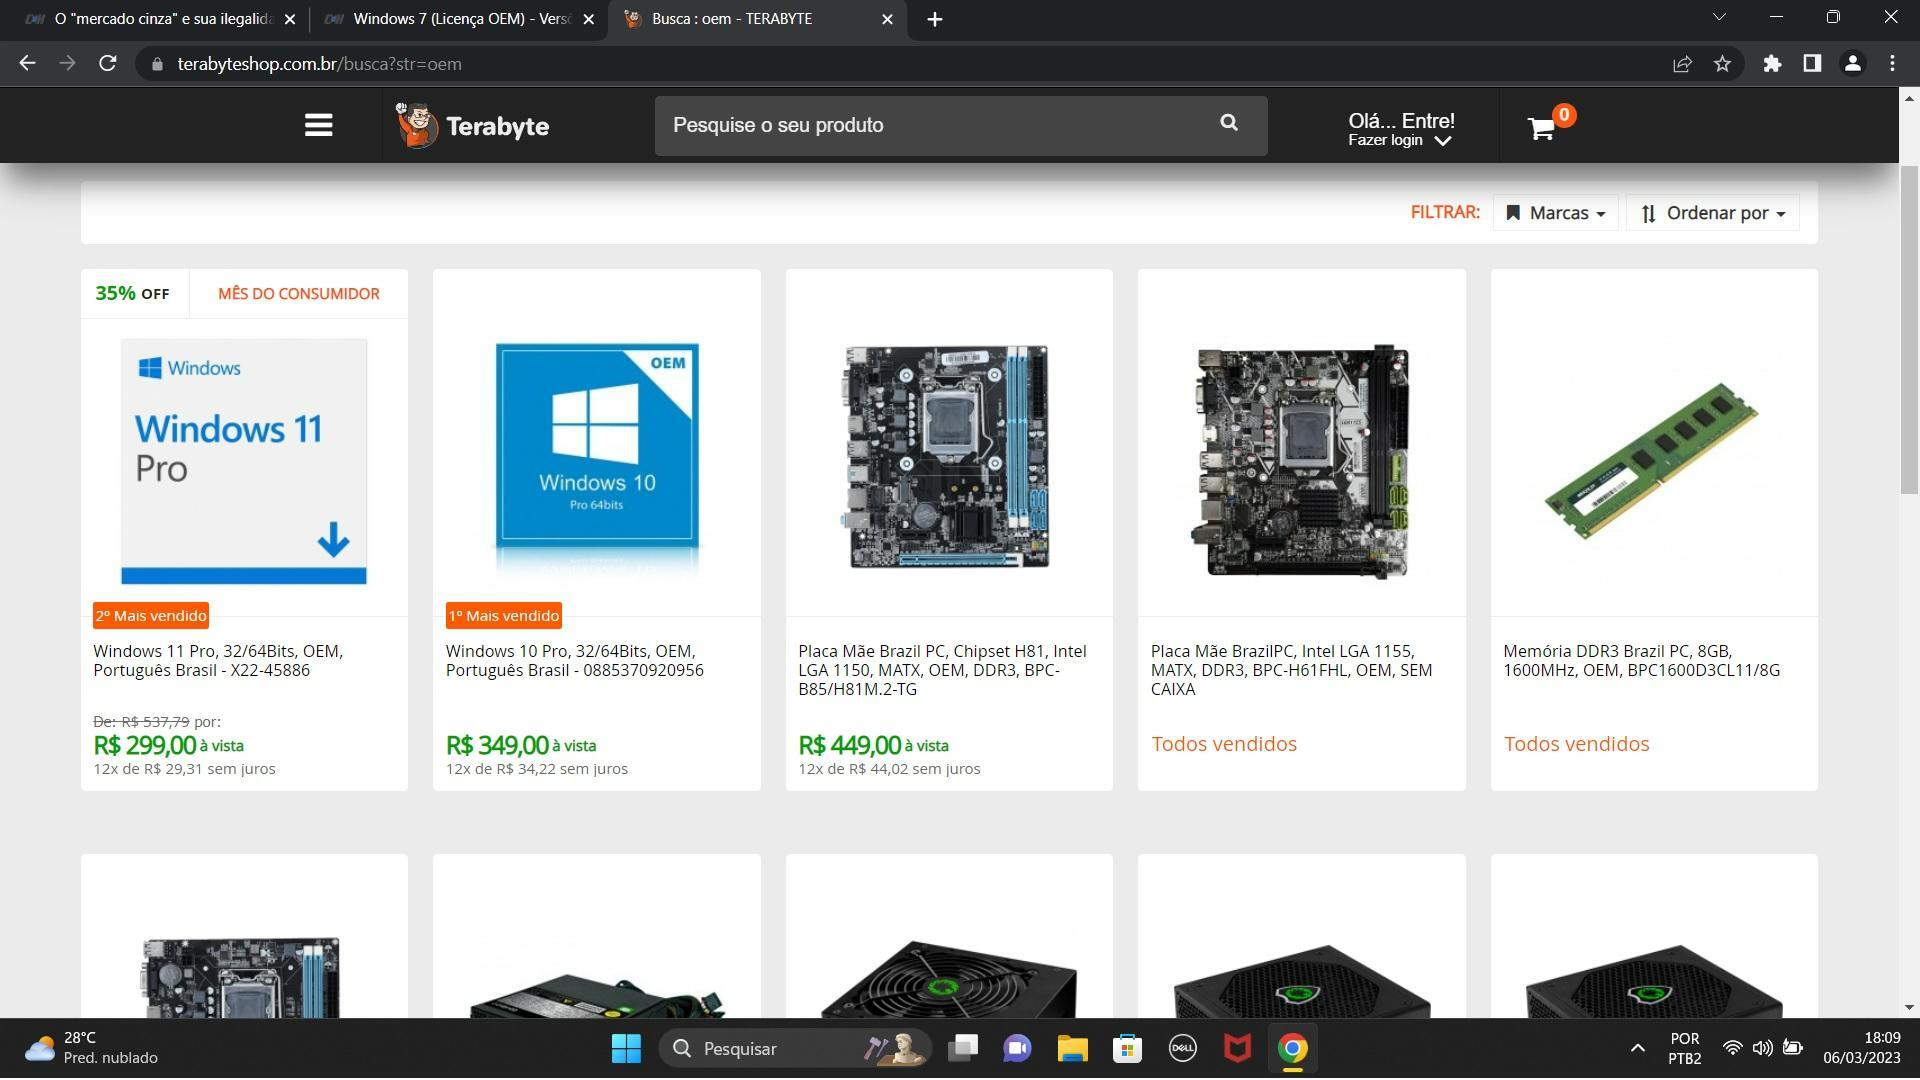Open Windows 11 Pro OEM title link

coord(218,660)
